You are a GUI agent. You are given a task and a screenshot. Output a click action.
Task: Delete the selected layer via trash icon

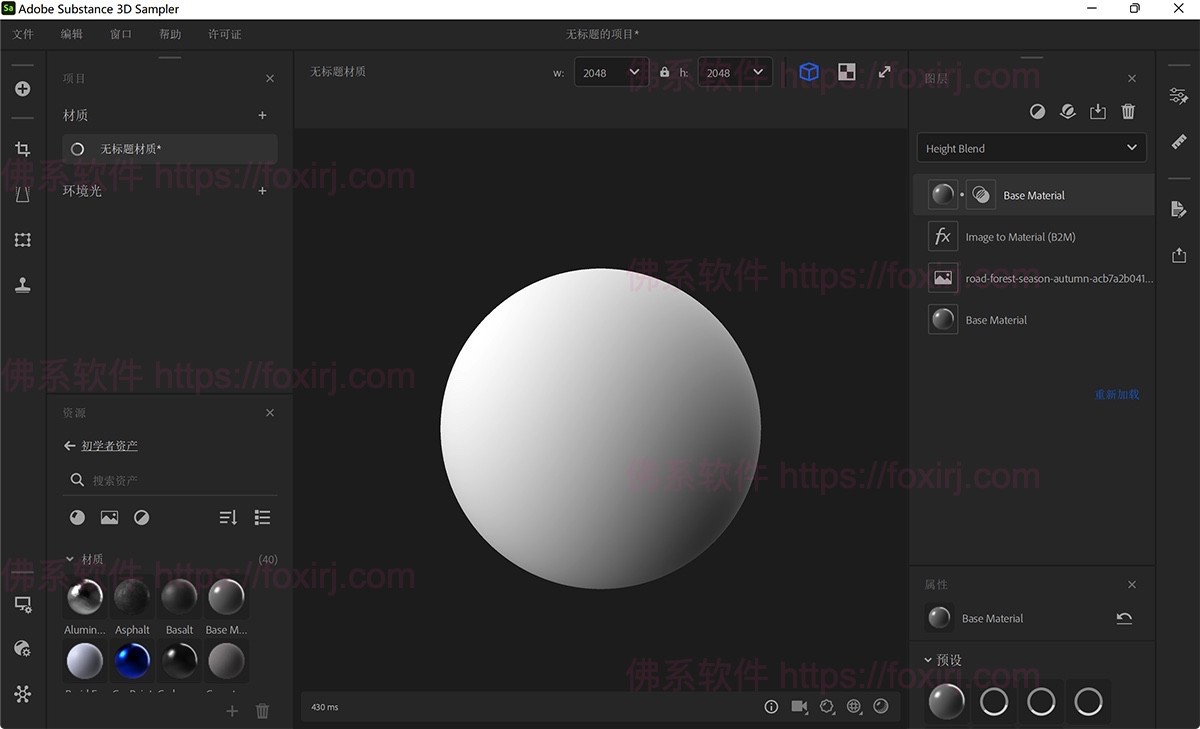(x=1128, y=111)
